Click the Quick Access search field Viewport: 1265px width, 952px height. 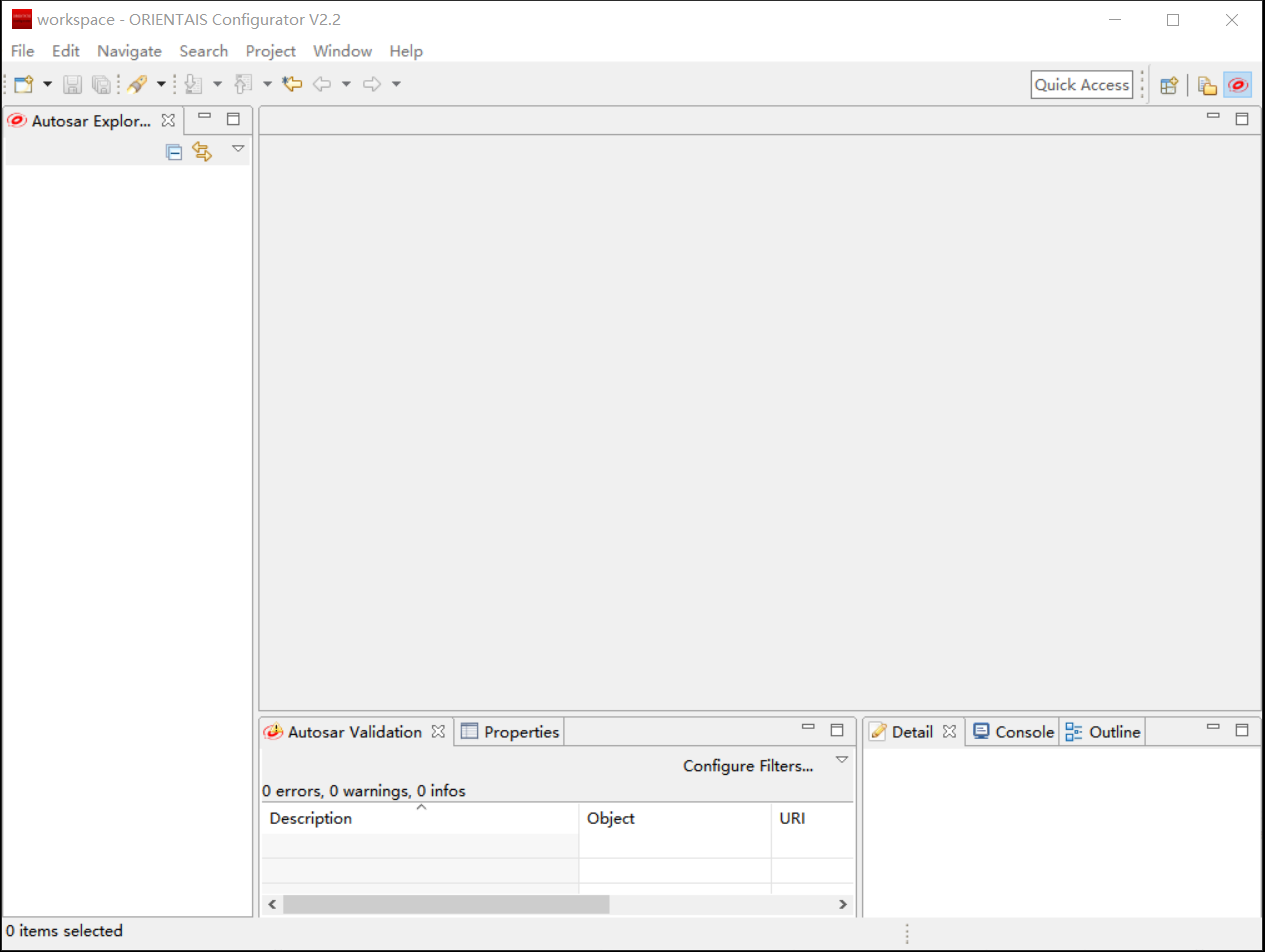(x=1081, y=85)
